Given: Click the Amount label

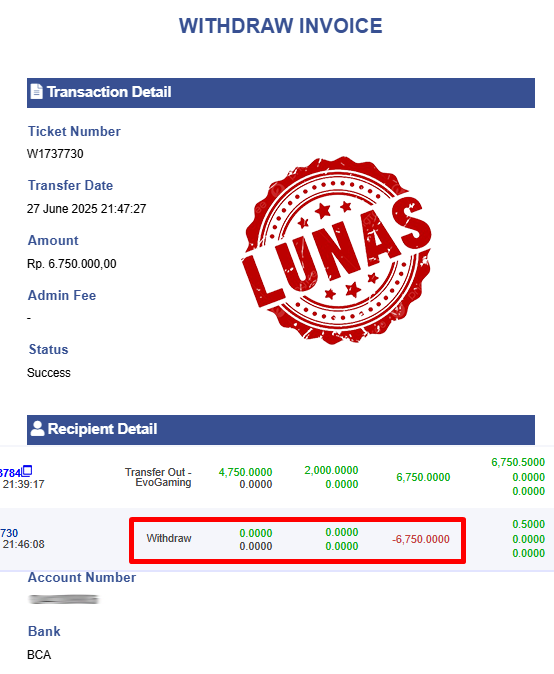Looking at the screenshot, I should (53, 240).
